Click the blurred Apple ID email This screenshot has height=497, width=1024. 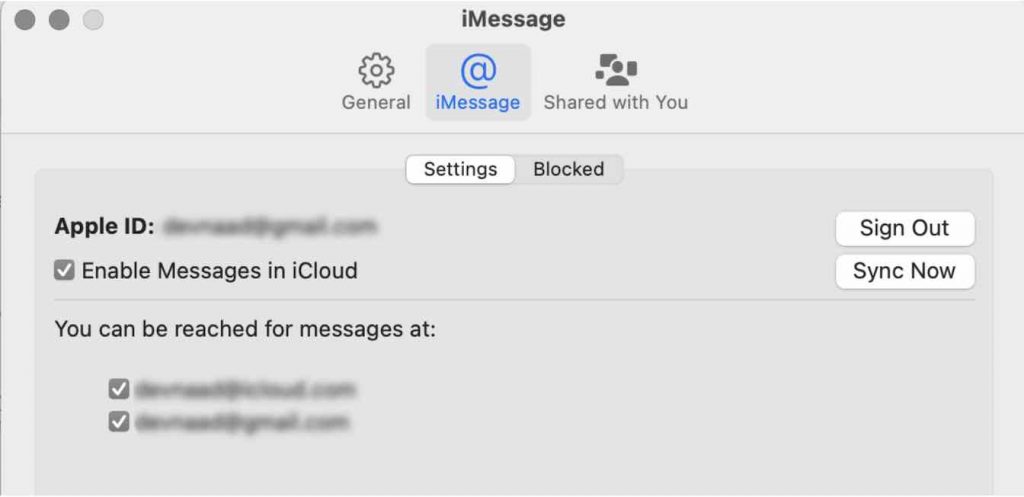[x=270, y=227]
